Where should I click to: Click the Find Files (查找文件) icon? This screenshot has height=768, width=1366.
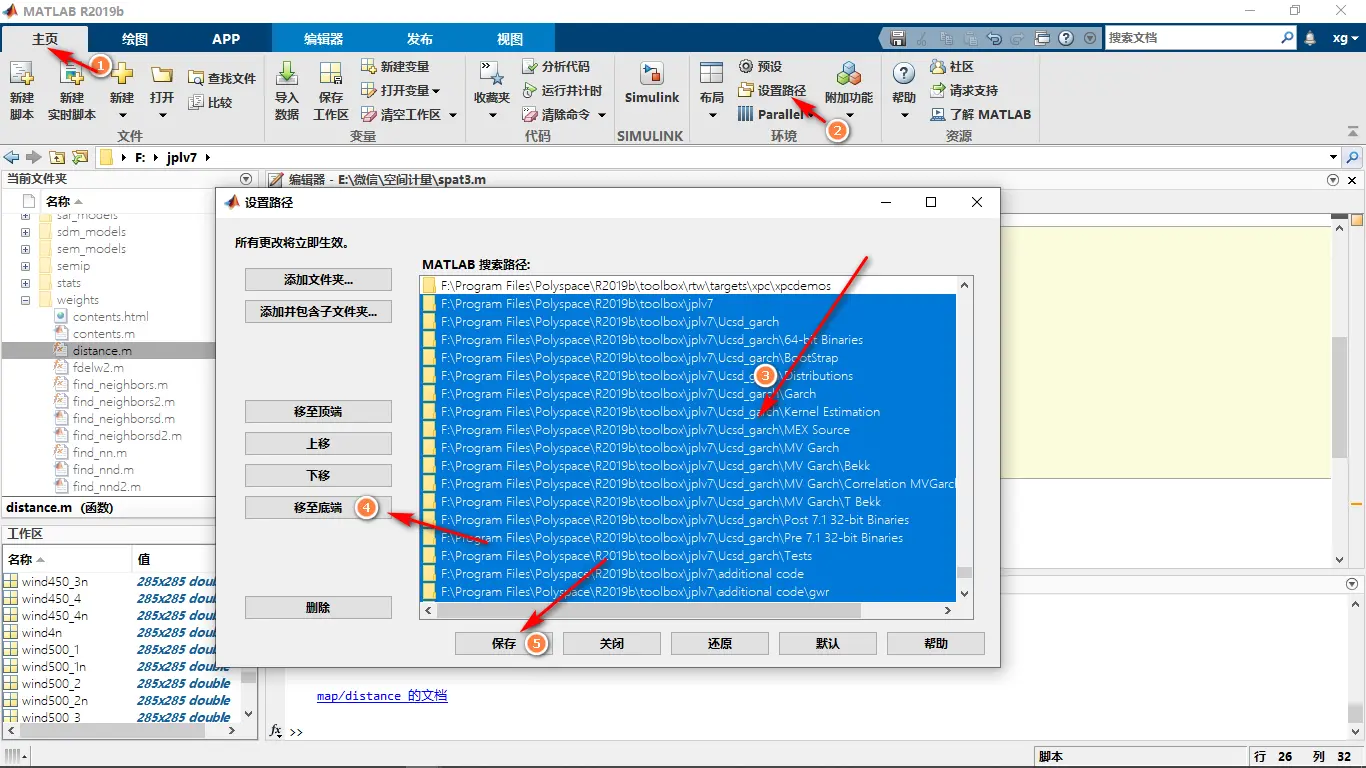coord(194,78)
